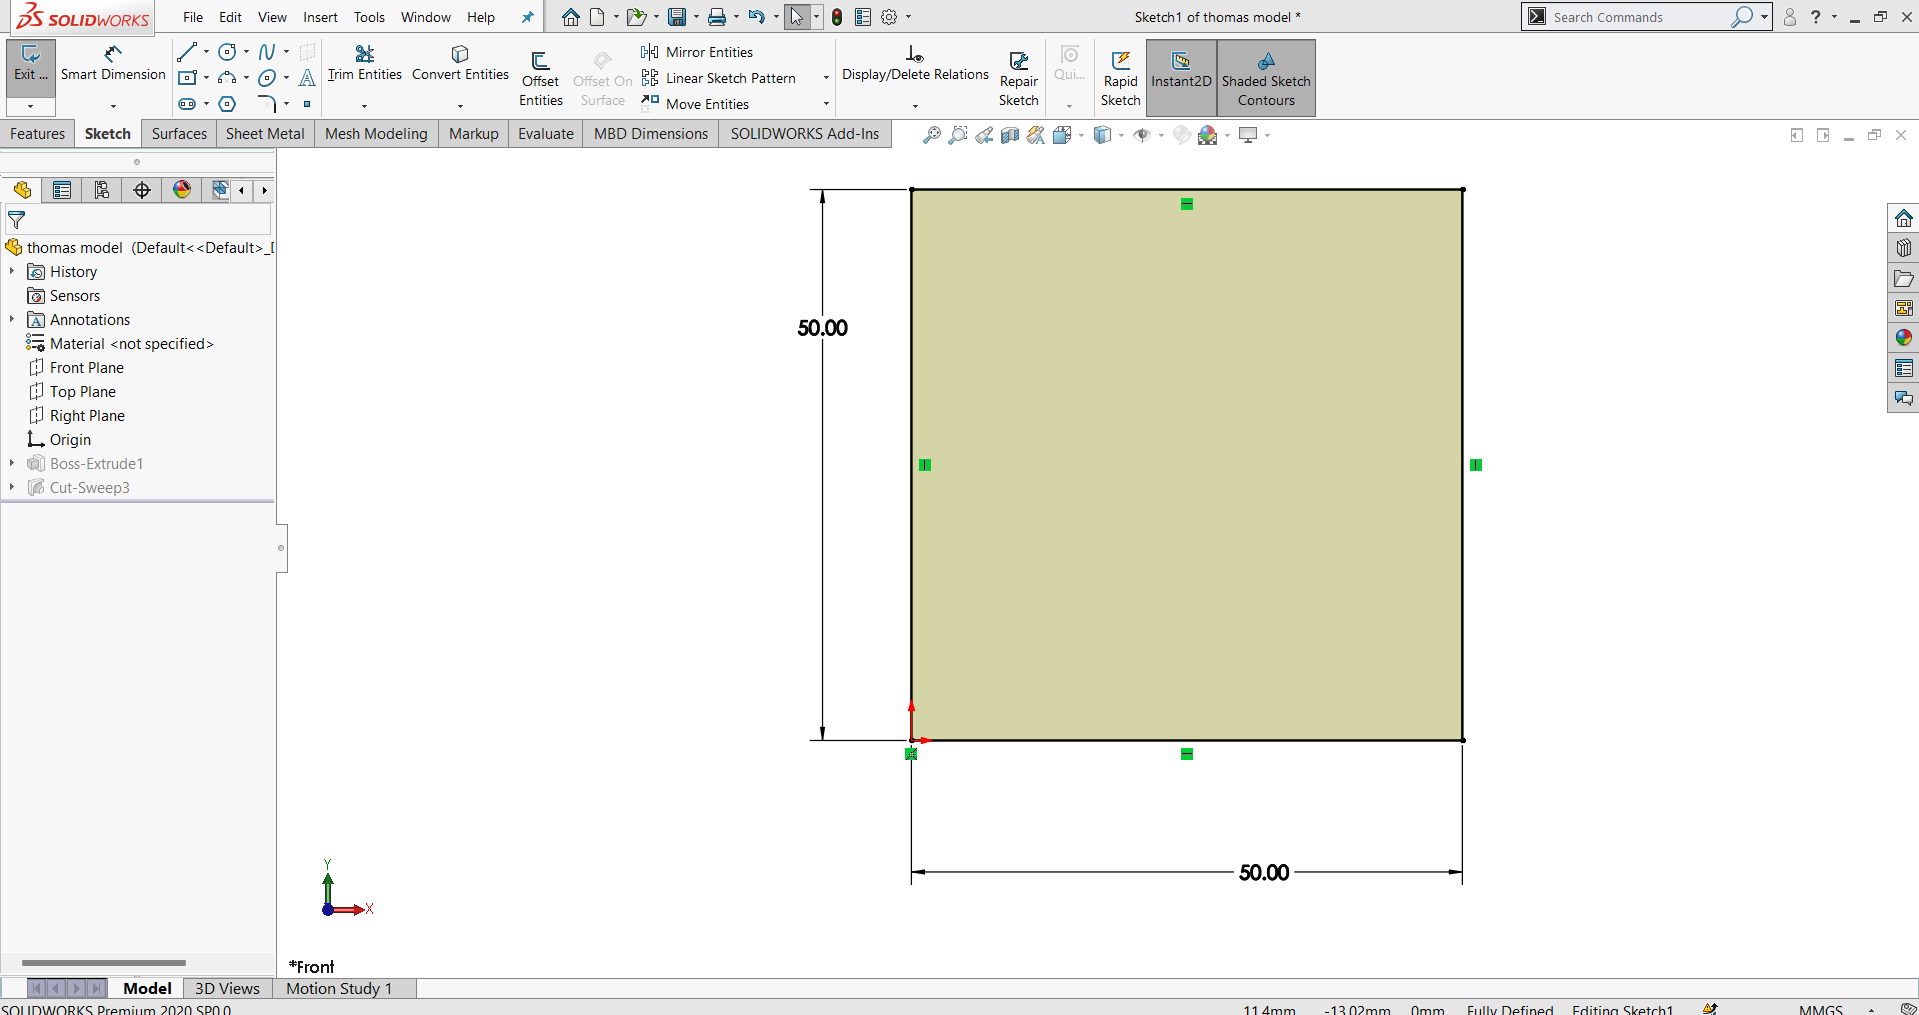This screenshot has height=1015, width=1919.
Task: Click Mirror Entities button
Action: point(697,52)
